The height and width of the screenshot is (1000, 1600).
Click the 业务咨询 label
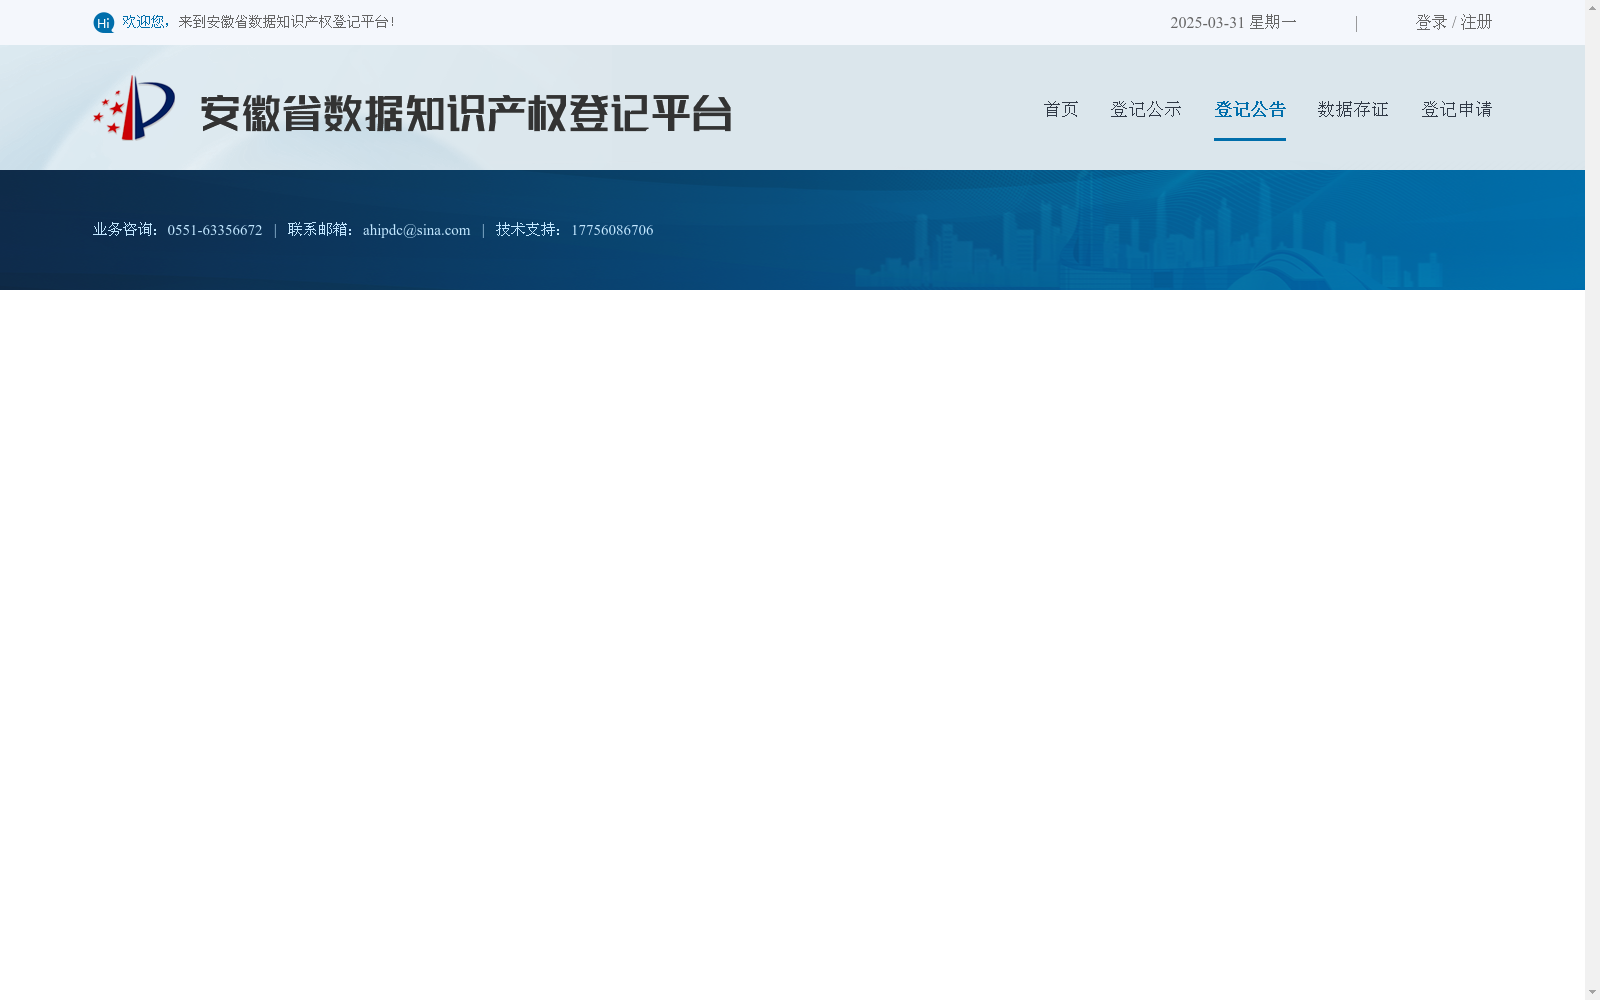coord(126,230)
